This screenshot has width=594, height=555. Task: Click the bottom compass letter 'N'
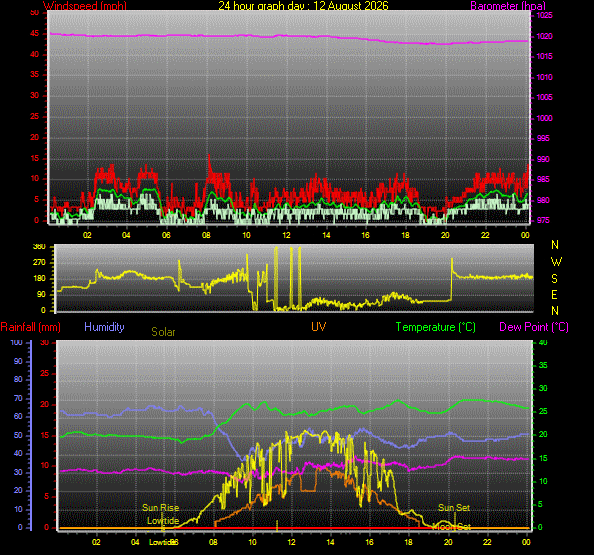click(555, 311)
